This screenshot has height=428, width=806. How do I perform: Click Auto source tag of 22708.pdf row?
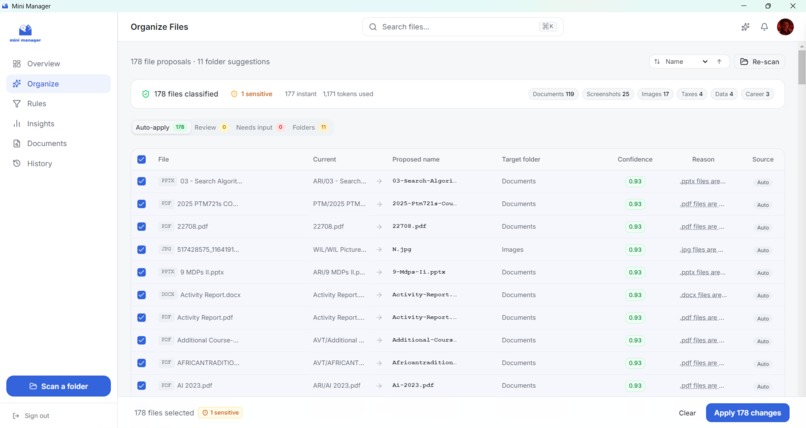pyautogui.click(x=763, y=227)
